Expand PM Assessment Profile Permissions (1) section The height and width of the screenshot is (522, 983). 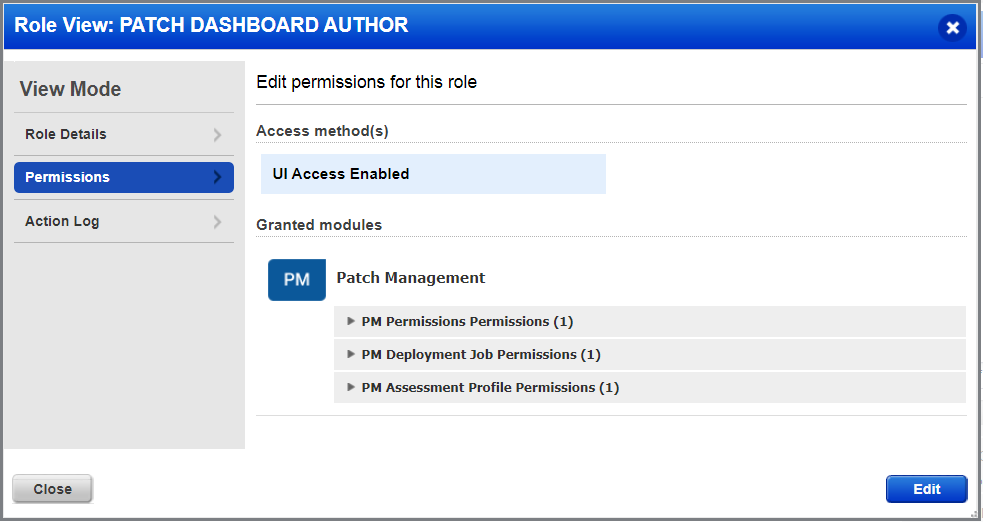[x=351, y=387]
